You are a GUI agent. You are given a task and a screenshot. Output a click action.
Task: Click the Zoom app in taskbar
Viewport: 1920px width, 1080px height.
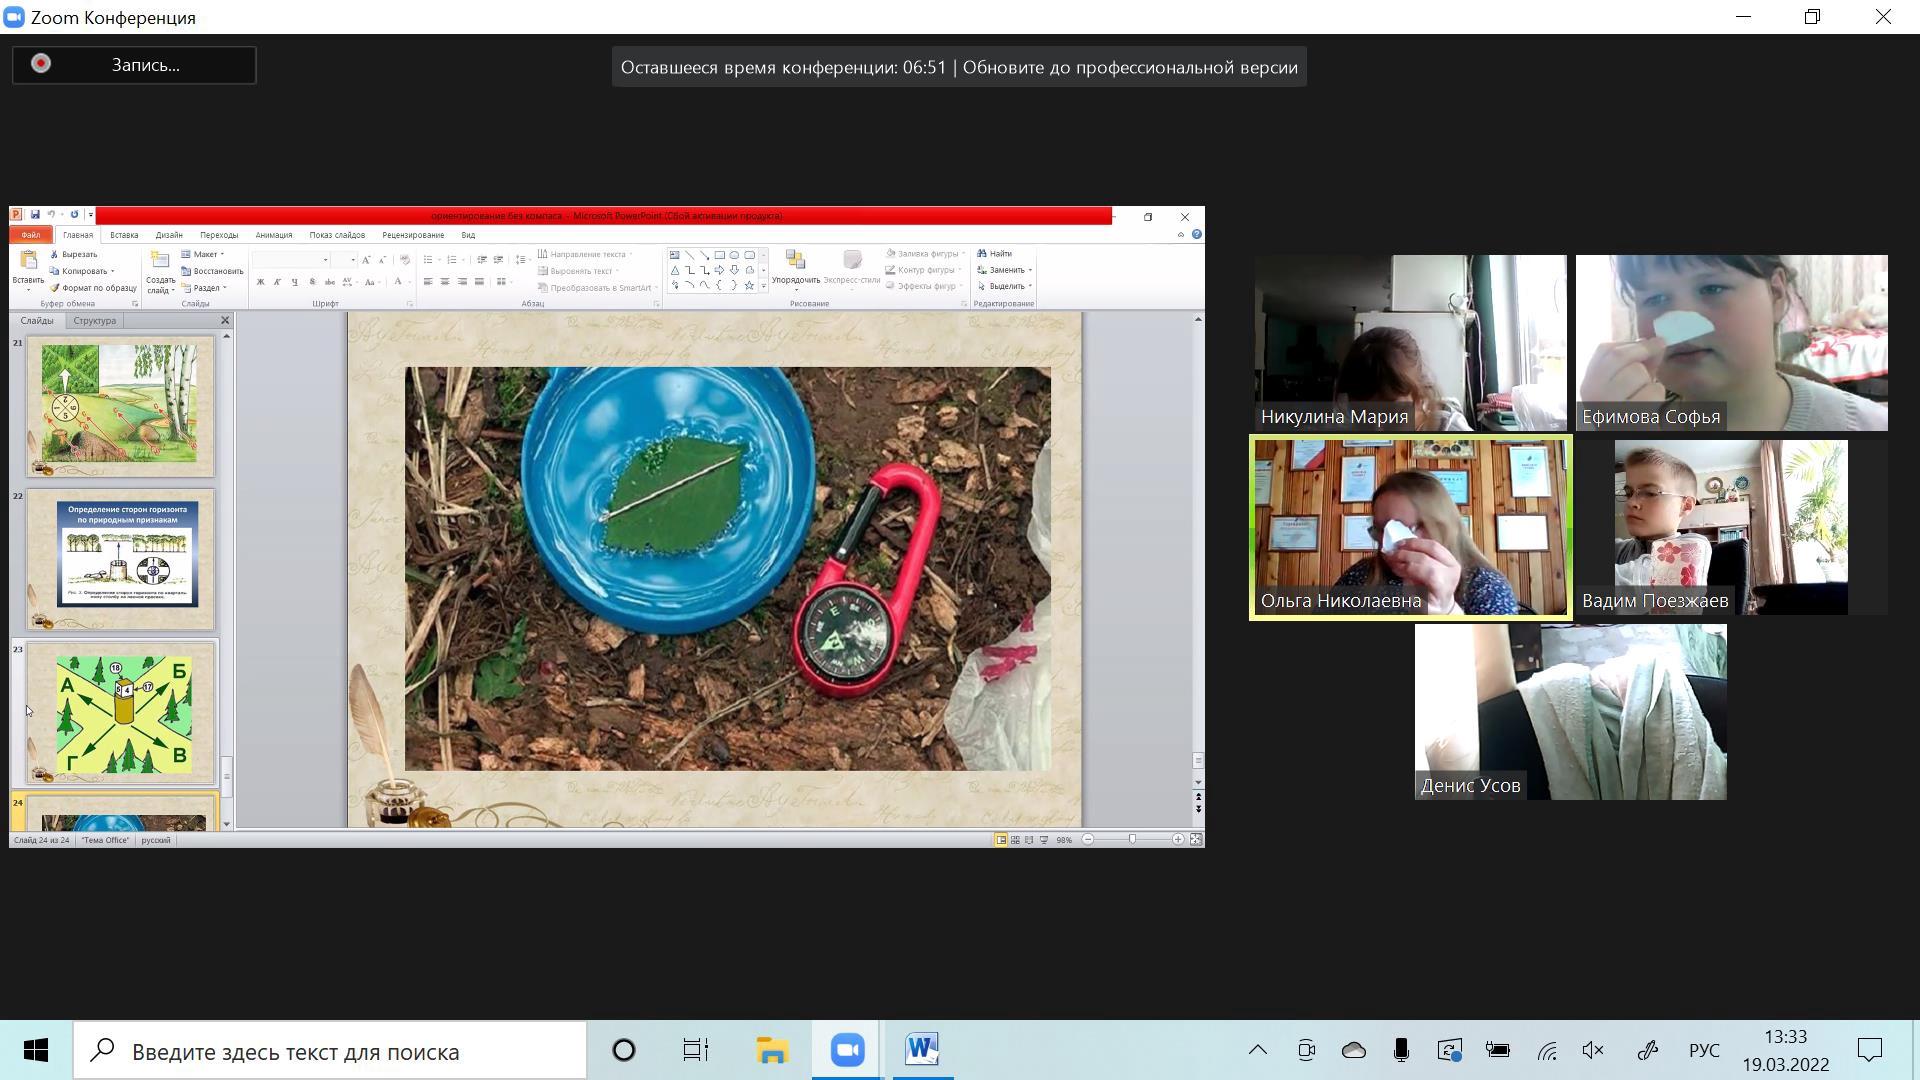click(x=847, y=1050)
